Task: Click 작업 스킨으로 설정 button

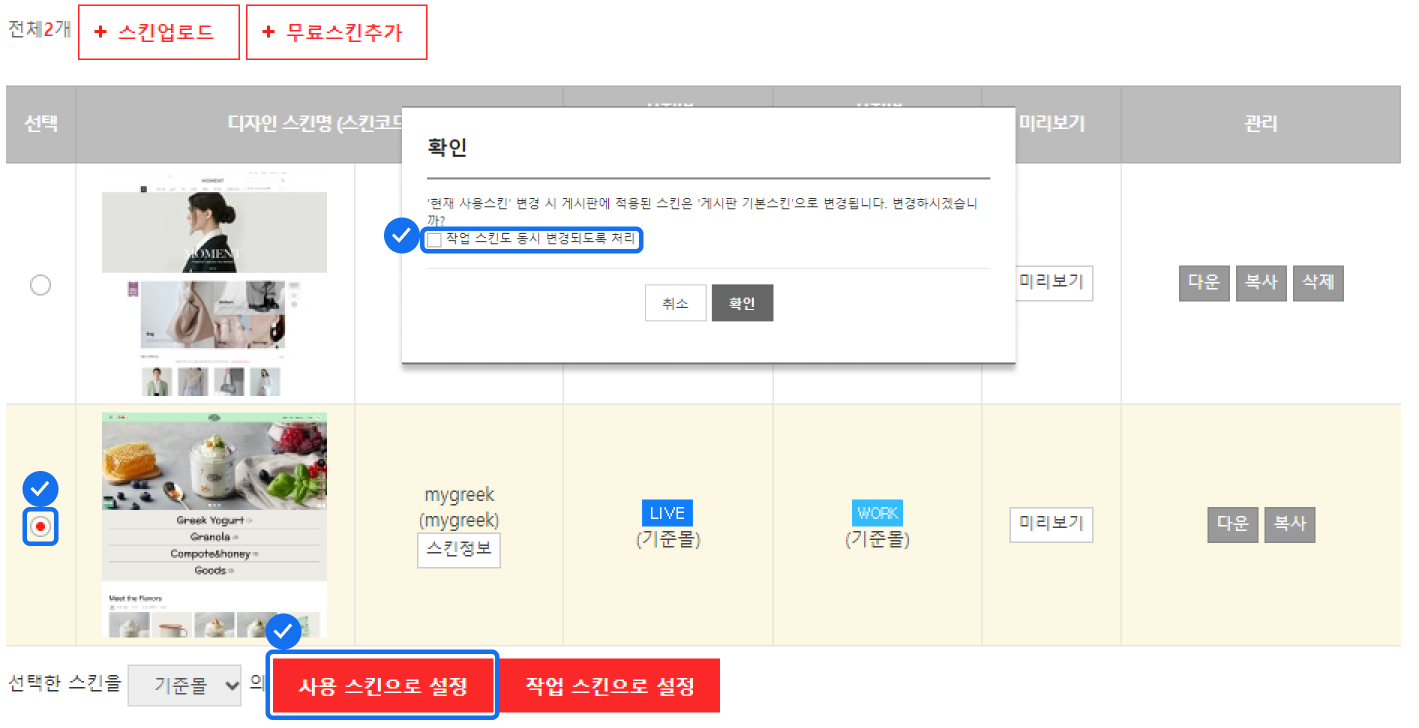Action: (x=609, y=687)
